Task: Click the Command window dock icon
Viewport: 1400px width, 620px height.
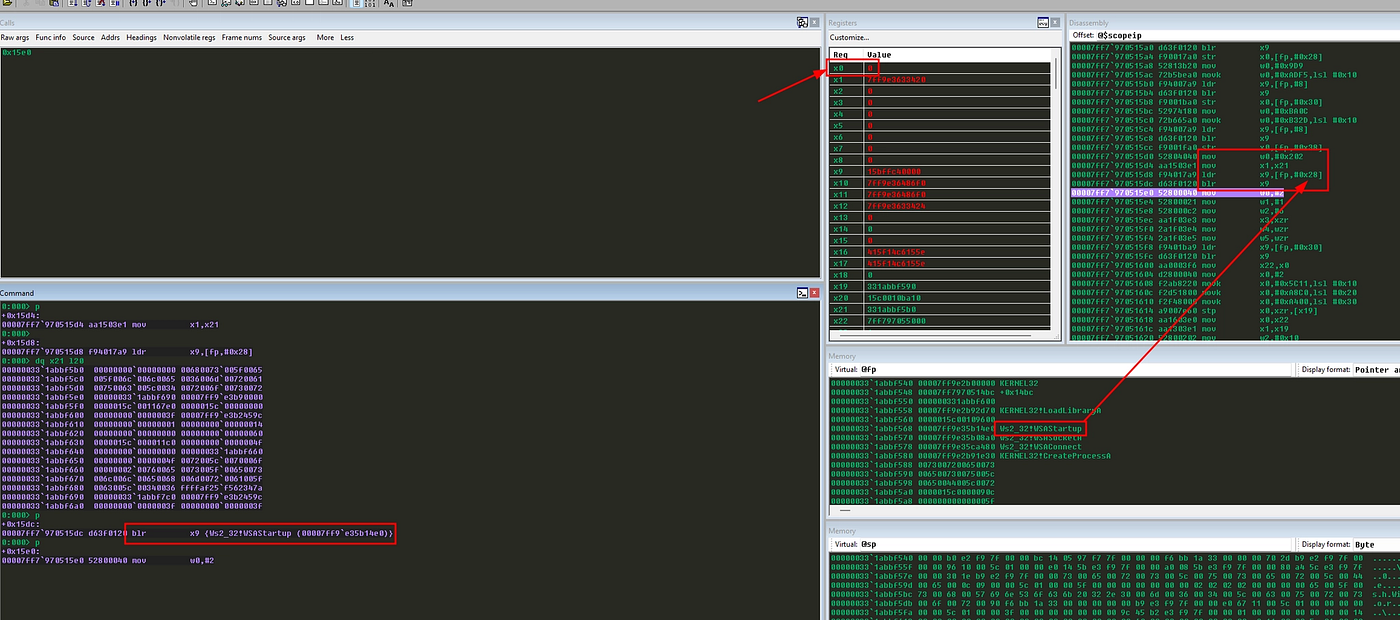Action: click(802, 293)
